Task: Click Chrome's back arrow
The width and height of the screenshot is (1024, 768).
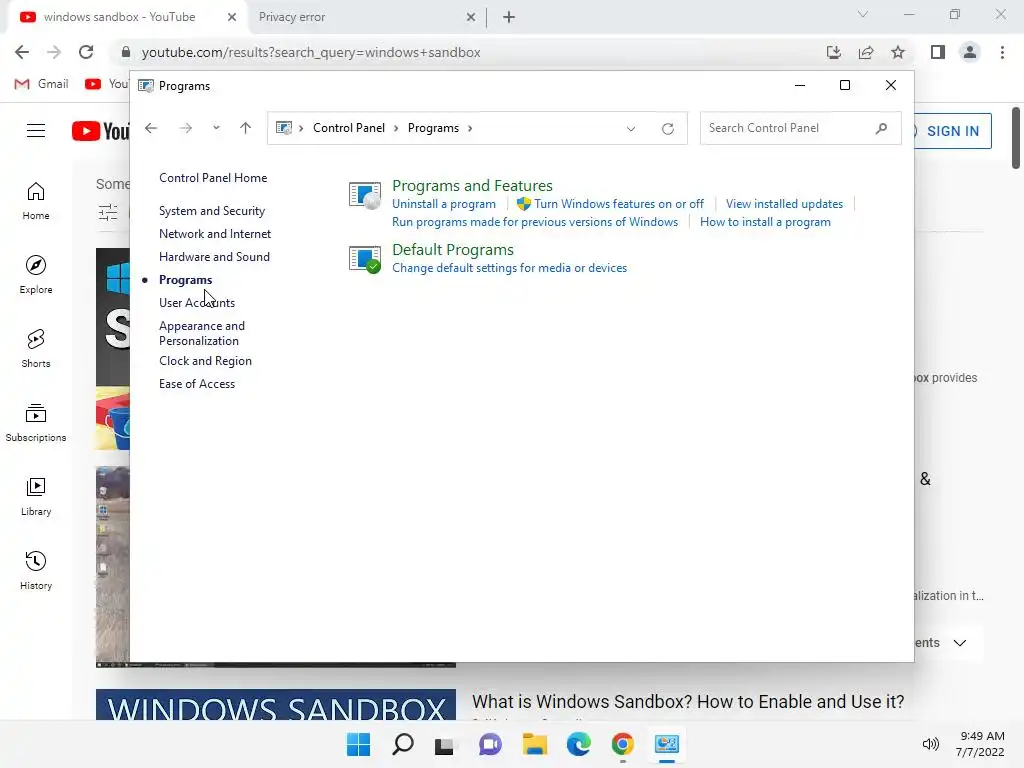Action: point(22,52)
